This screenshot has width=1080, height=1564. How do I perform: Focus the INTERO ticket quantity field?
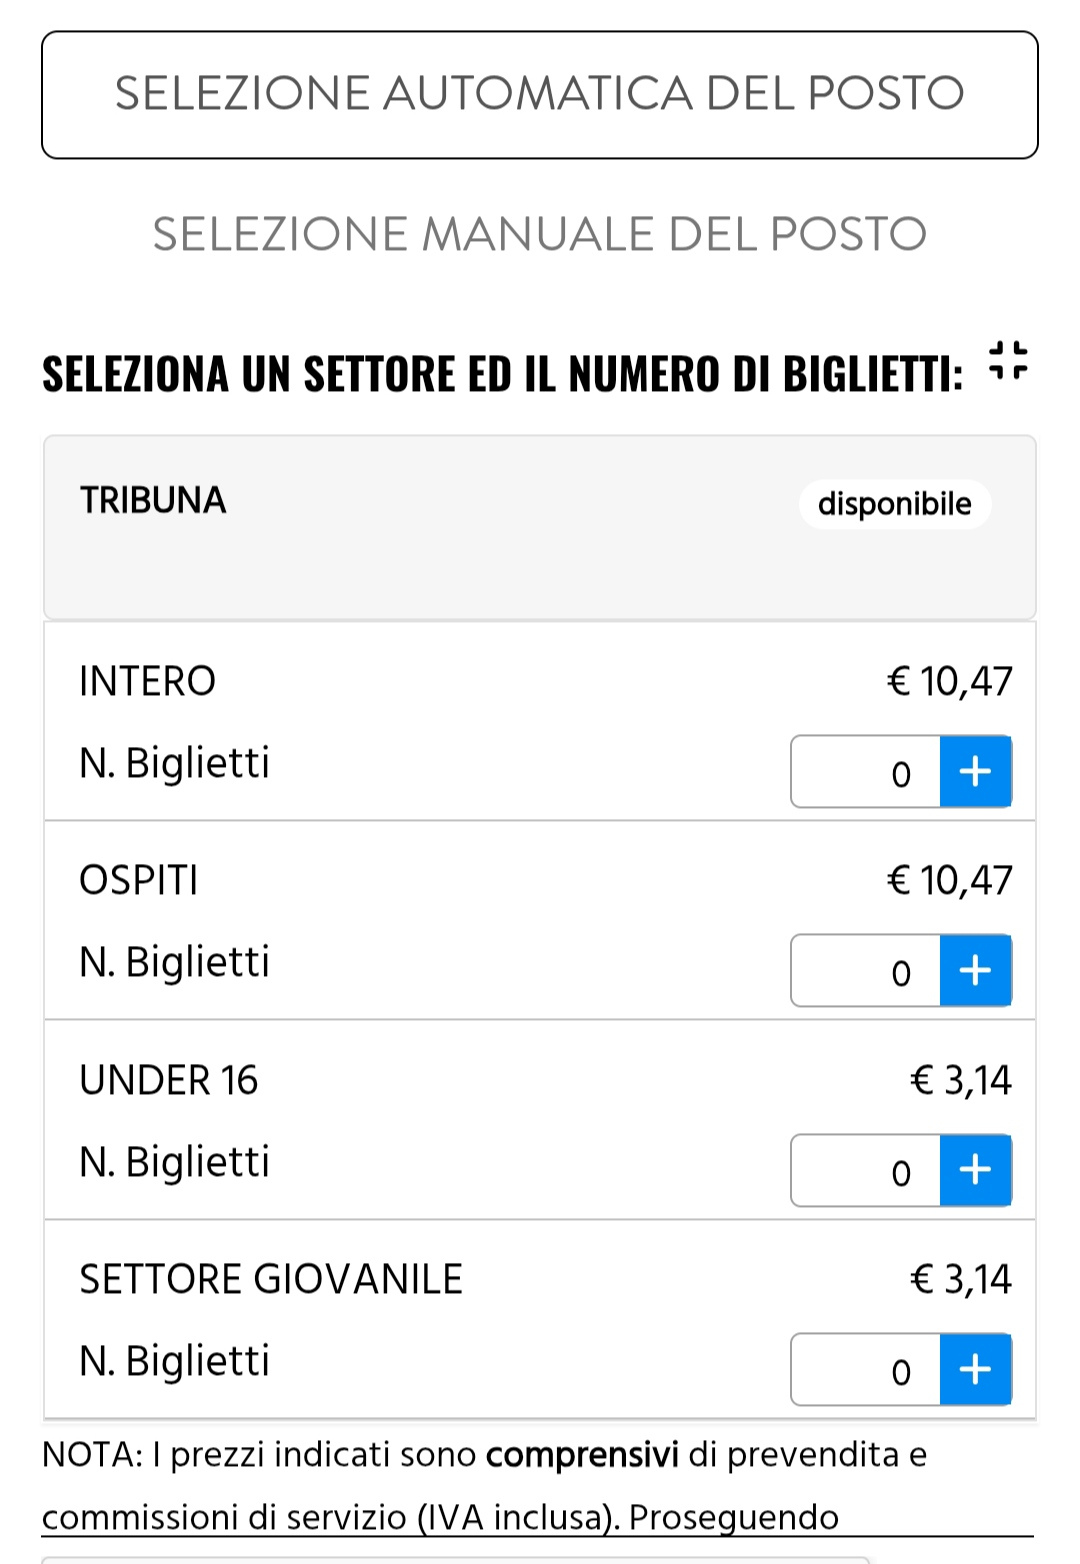pyautogui.click(x=866, y=772)
